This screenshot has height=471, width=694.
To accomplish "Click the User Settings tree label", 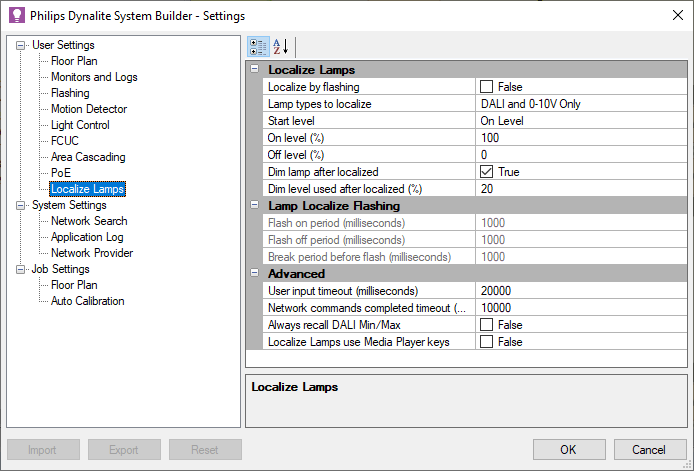I will point(63,45).
